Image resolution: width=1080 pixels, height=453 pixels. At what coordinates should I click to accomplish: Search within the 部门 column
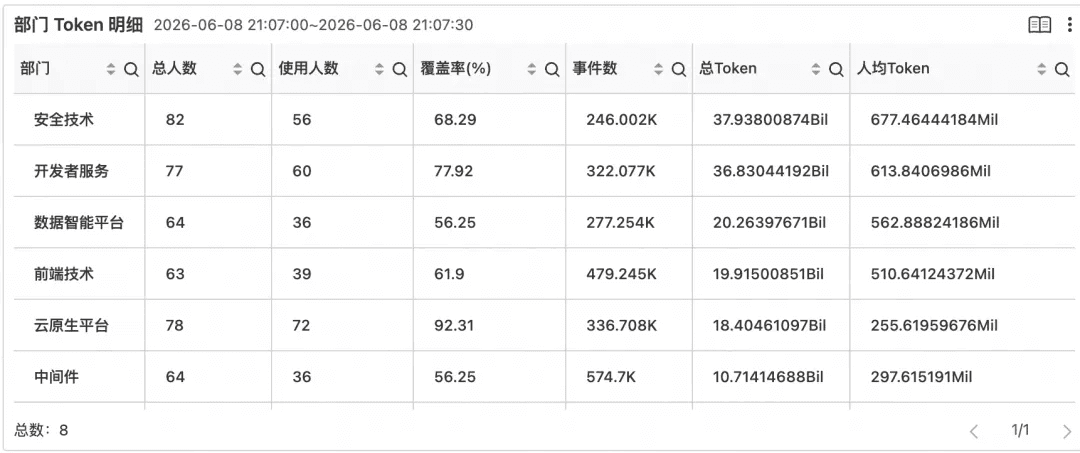coord(132,70)
